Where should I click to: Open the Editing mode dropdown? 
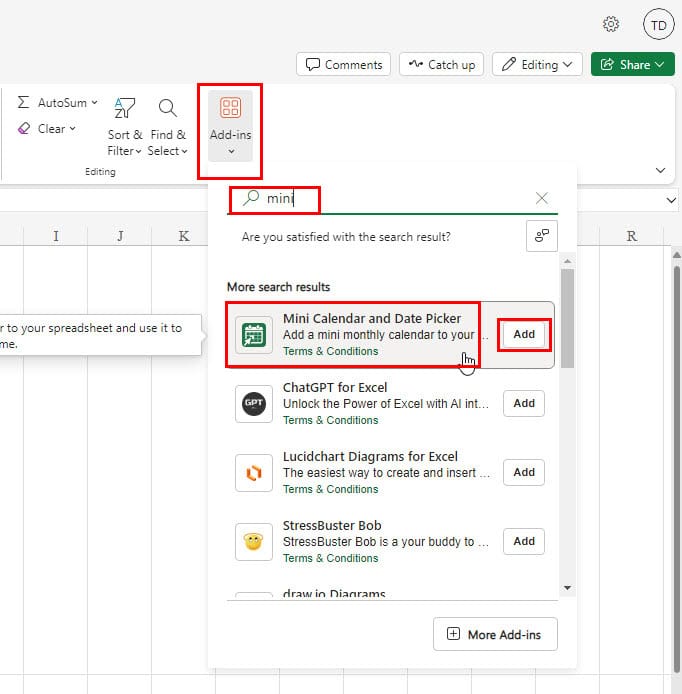(537, 65)
